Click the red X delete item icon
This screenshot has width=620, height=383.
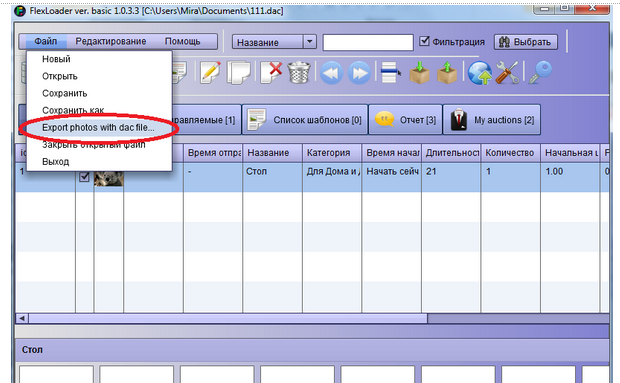271,72
